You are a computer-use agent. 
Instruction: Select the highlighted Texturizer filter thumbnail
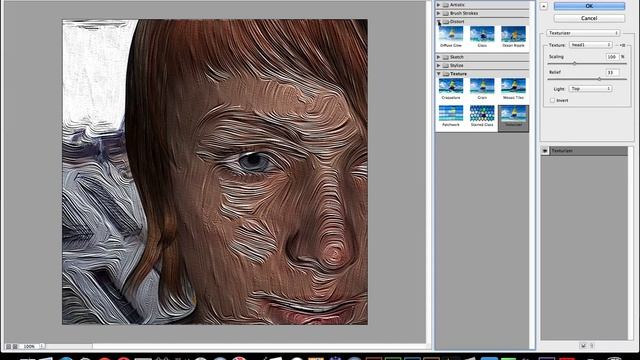pos(513,118)
